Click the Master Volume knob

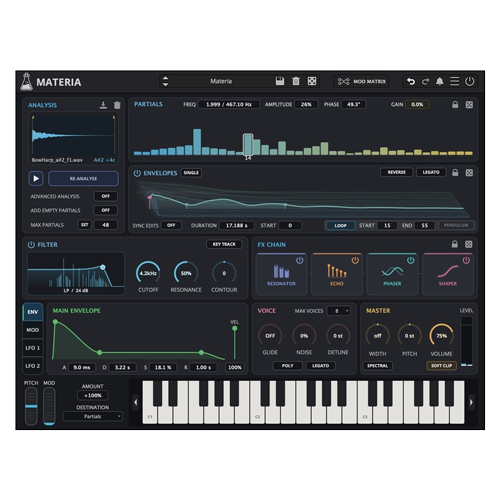441,336
